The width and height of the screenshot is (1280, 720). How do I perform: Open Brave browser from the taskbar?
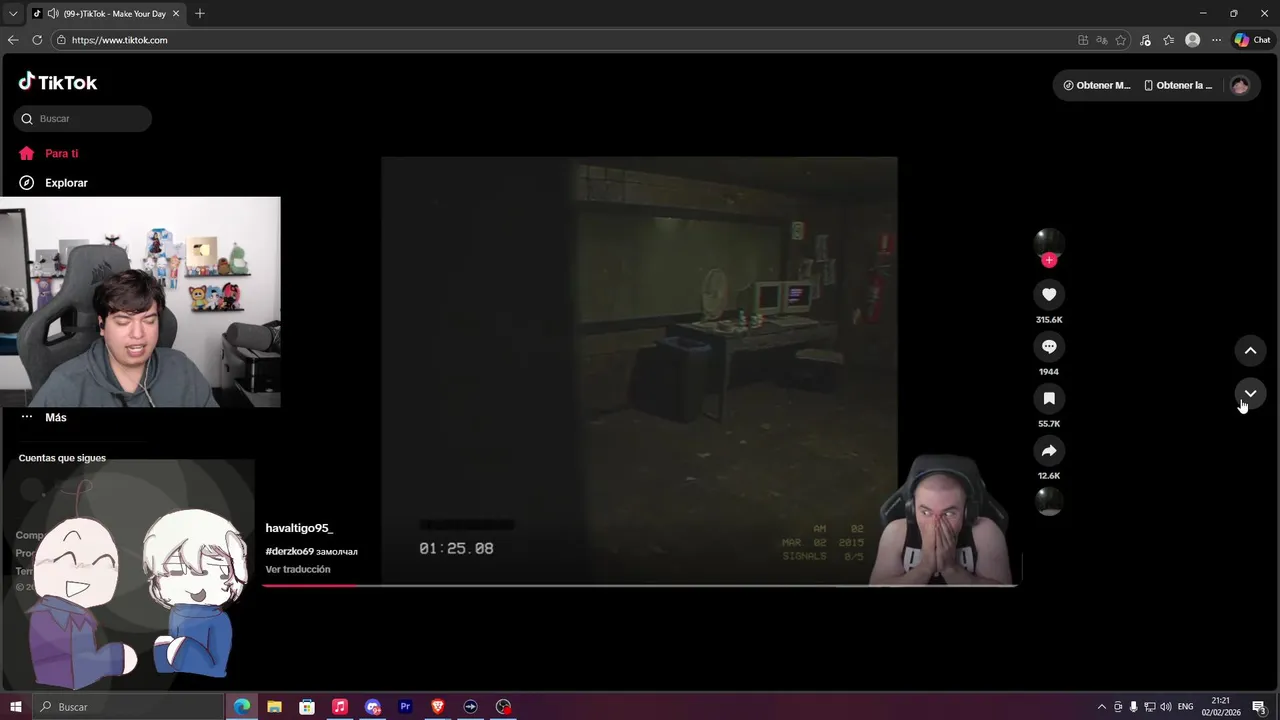437,707
